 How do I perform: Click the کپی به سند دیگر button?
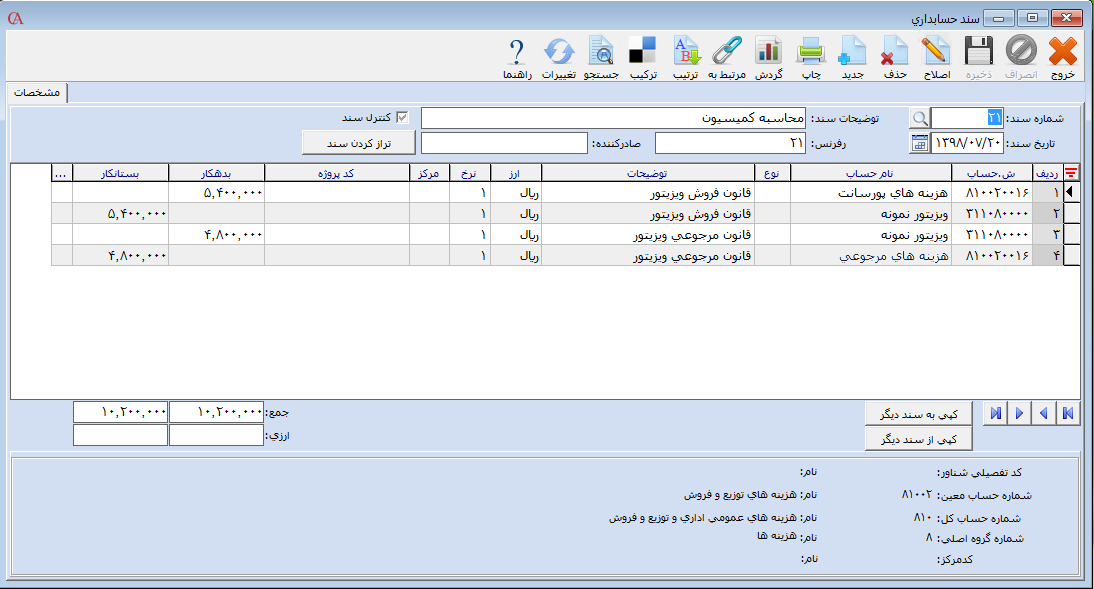tap(917, 413)
